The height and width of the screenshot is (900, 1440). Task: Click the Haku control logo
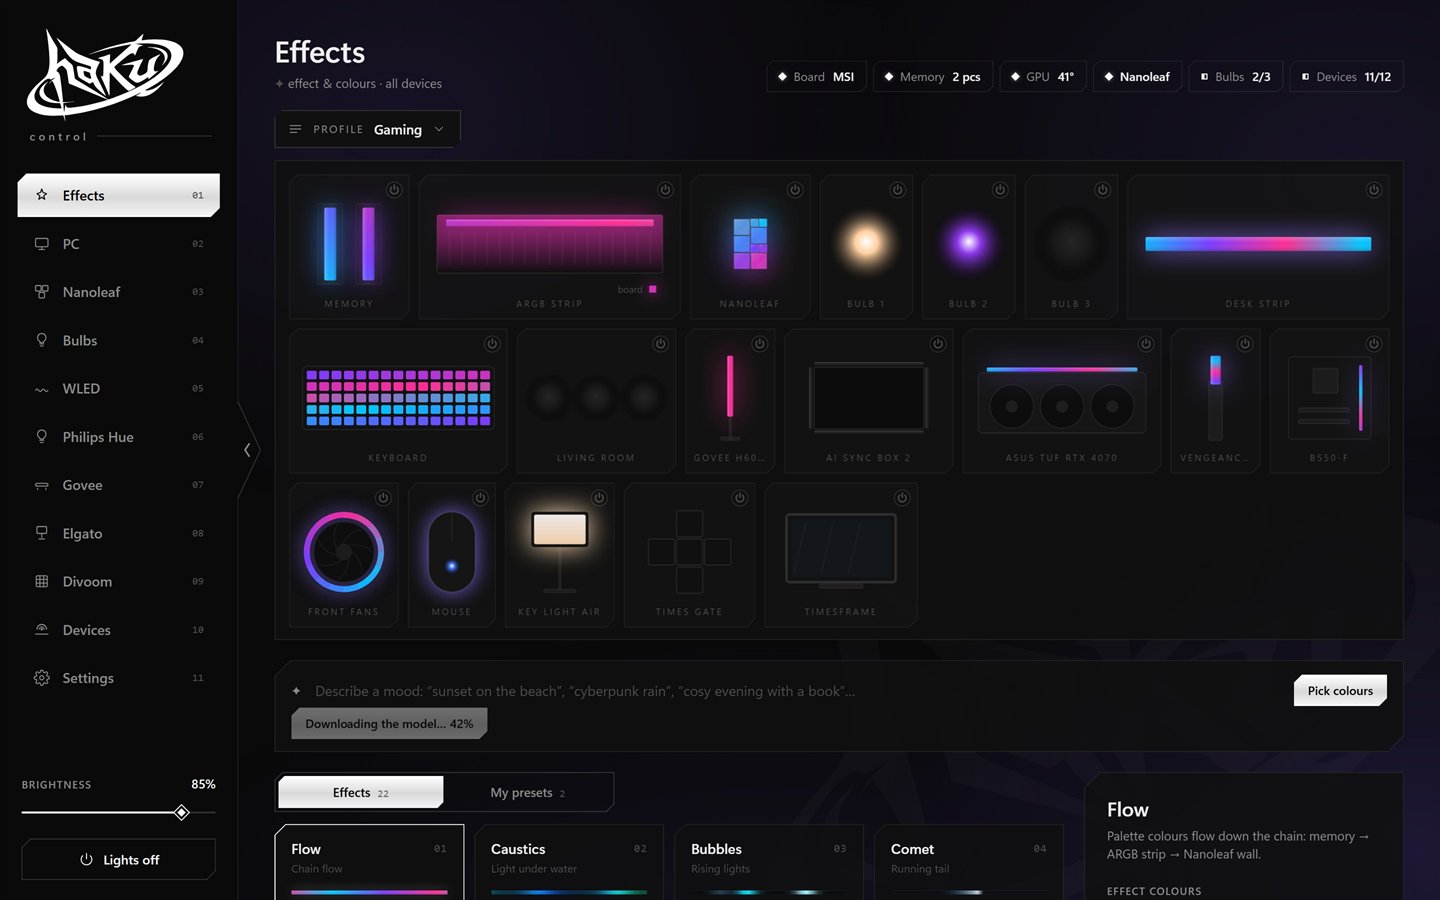point(105,75)
